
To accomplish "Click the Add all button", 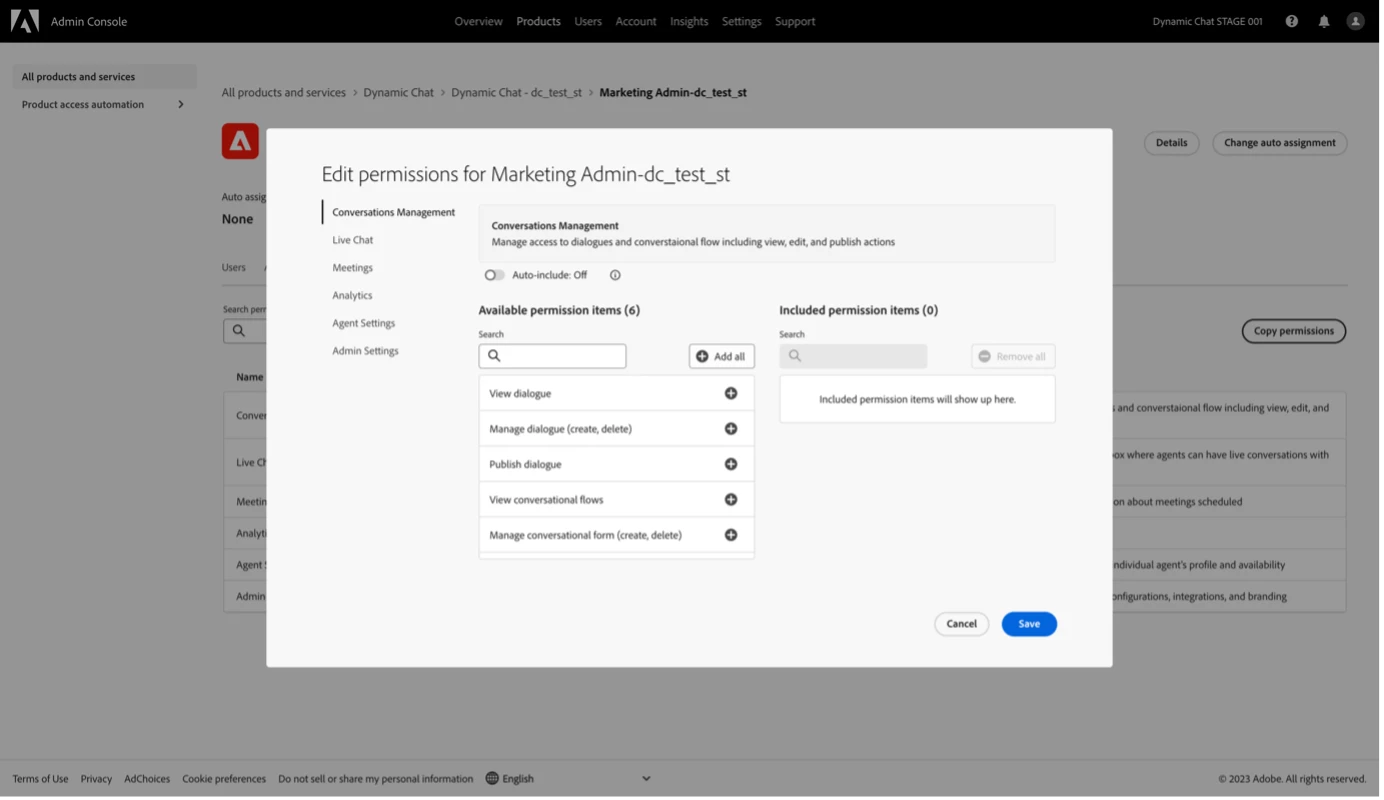I will 724,358.
